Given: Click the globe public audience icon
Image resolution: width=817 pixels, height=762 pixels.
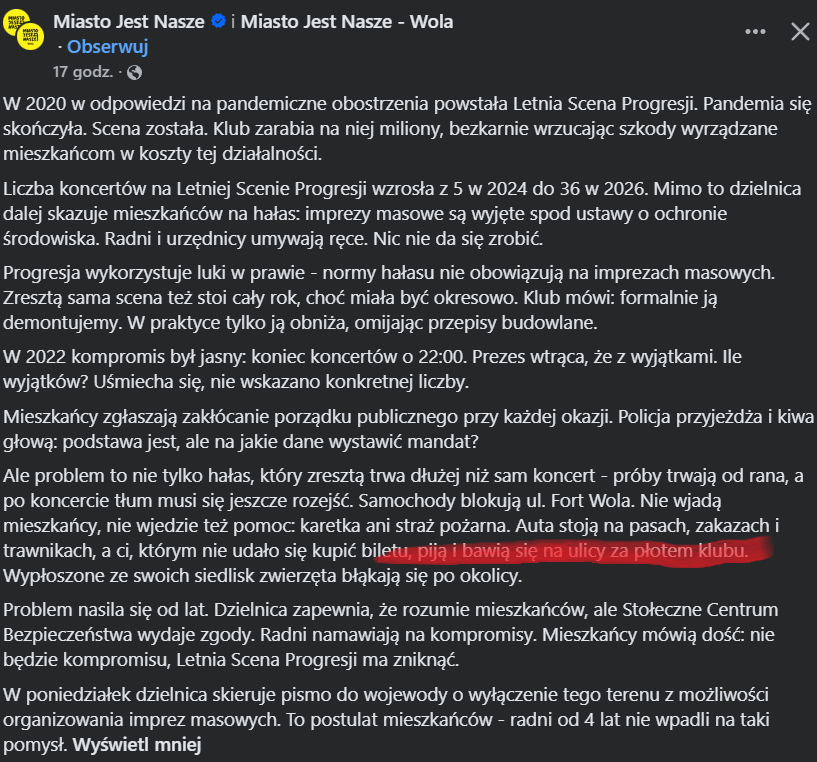Looking at the screenshot, I should tap(134, 72).
